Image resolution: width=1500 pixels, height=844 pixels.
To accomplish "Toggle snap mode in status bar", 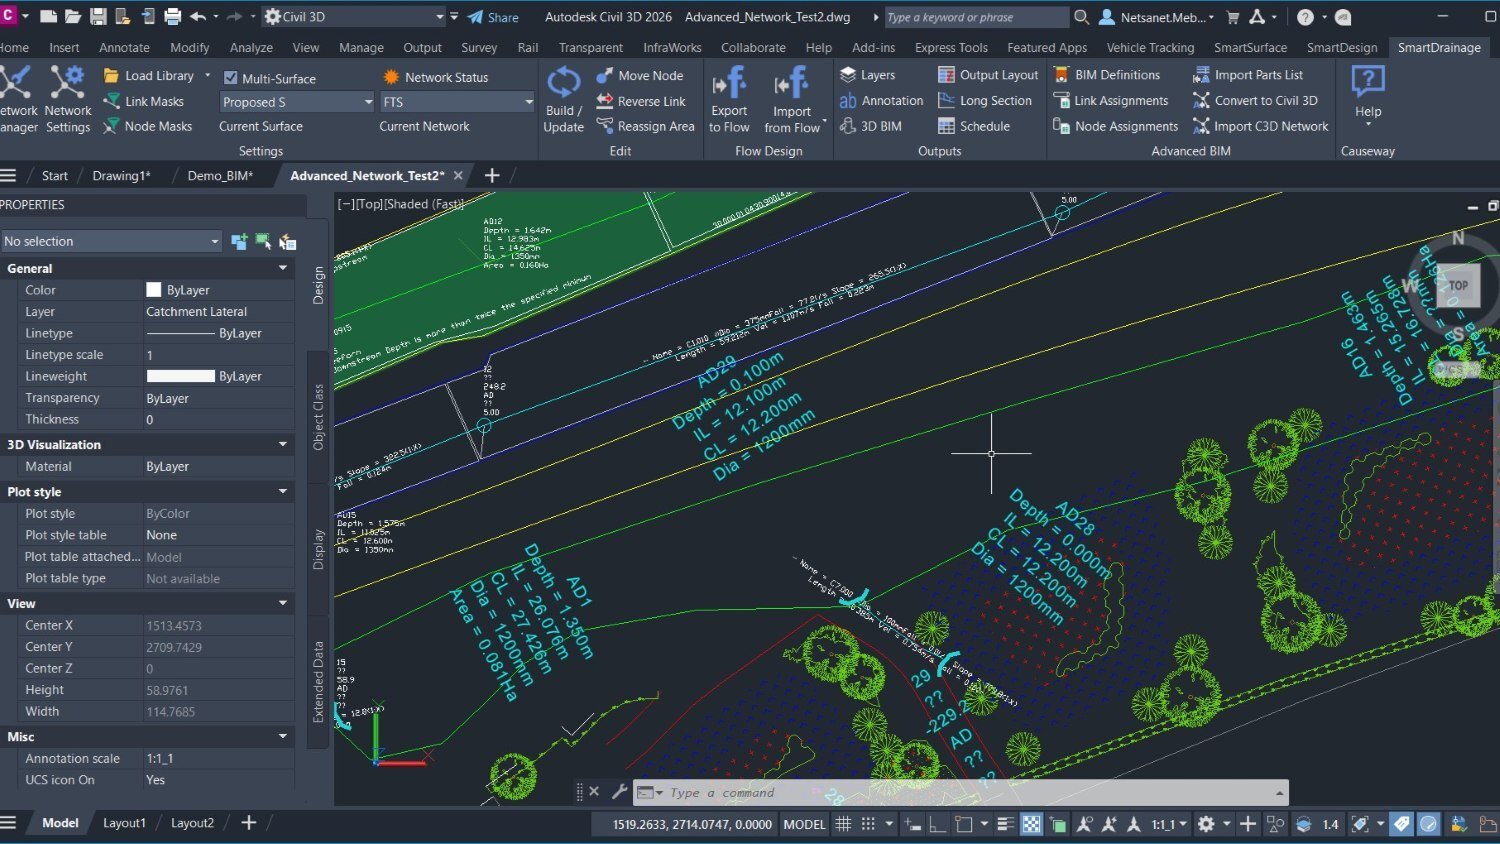I will click(x=868, y=824).
